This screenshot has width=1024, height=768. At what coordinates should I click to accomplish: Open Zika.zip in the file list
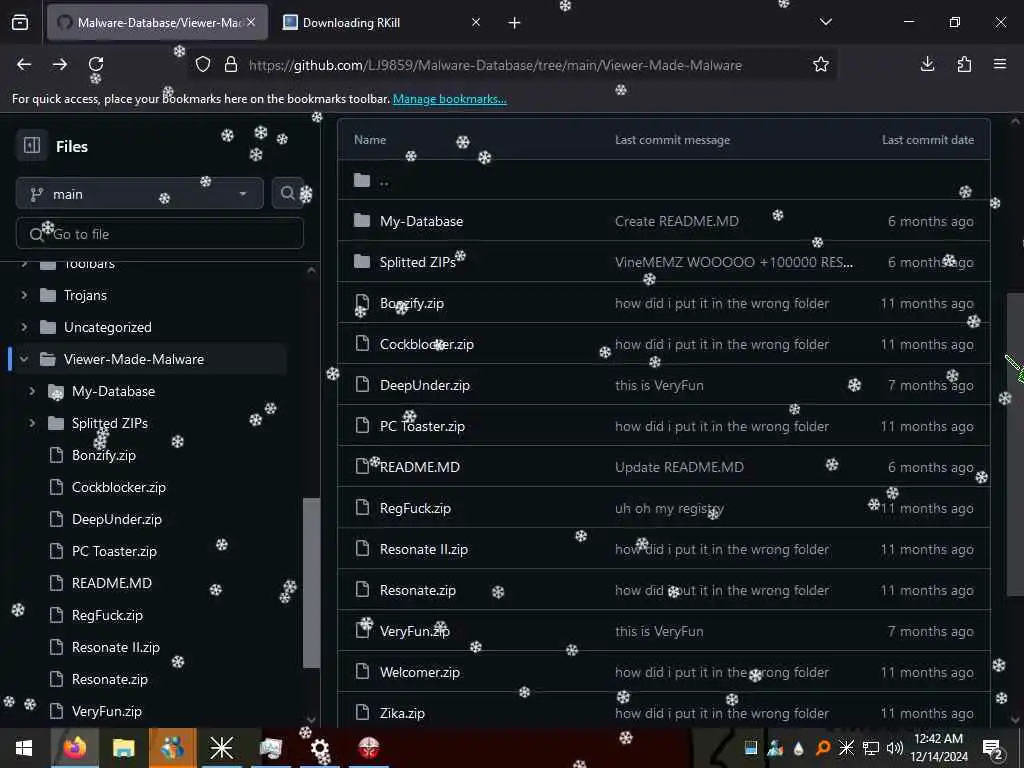coord(402,714)
